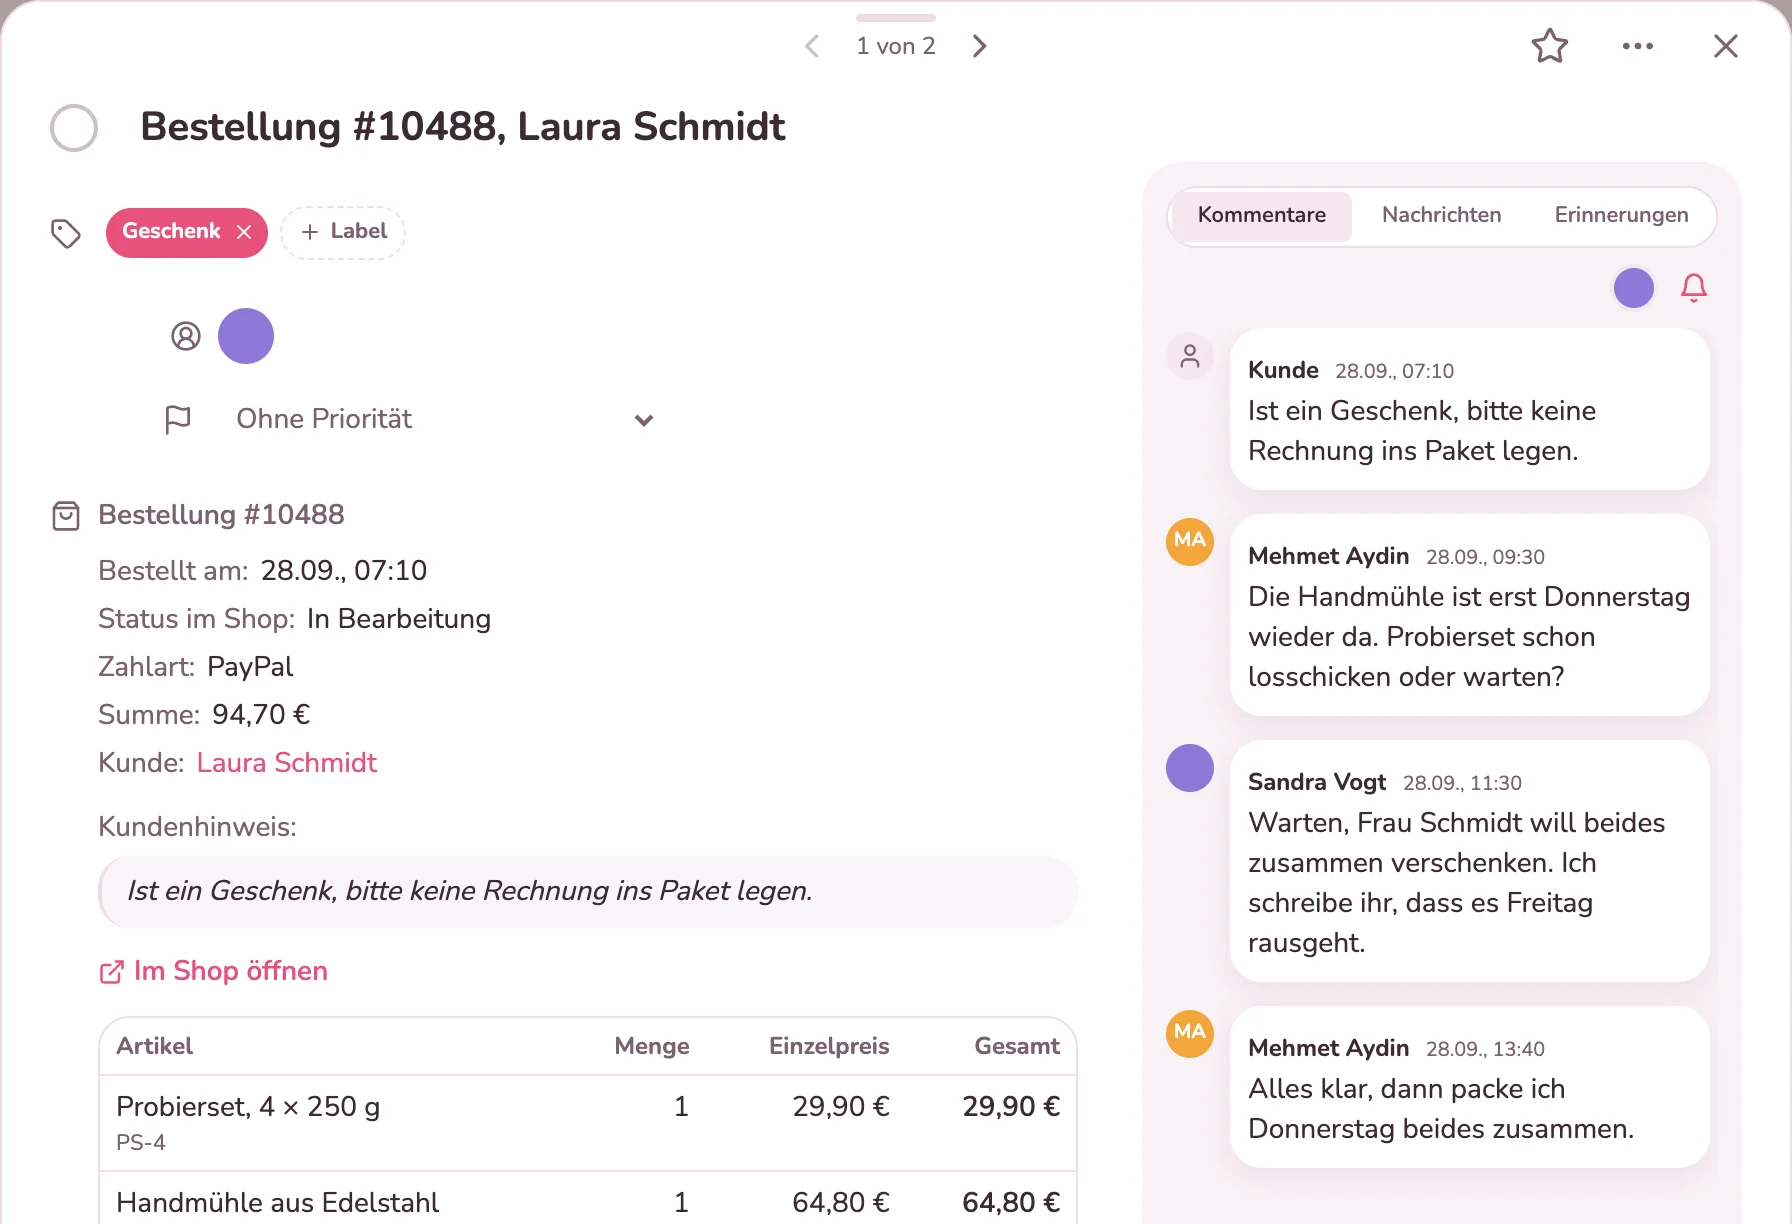Click Sandra Vogt's comment from 11:30
1792x1224 pixels.
click(x=1470, y=861)
